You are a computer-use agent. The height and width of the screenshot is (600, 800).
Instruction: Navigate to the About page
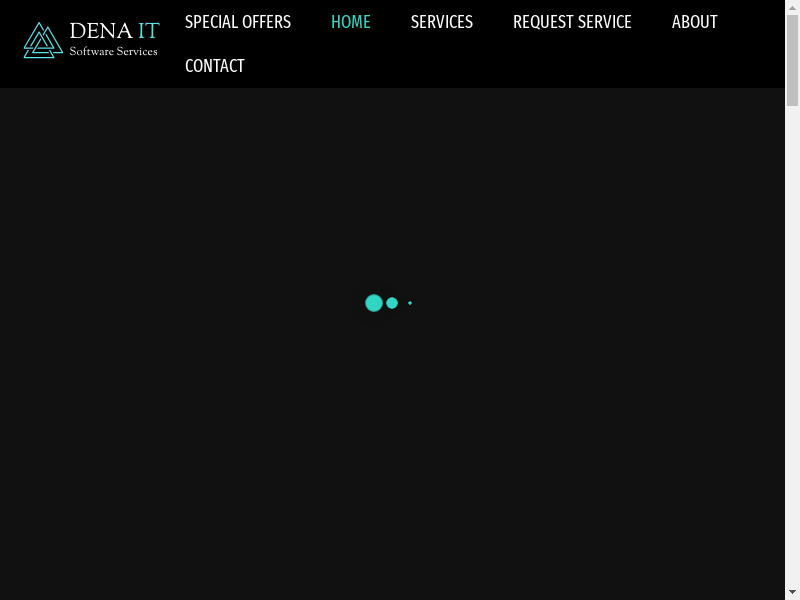pos(694,22)
